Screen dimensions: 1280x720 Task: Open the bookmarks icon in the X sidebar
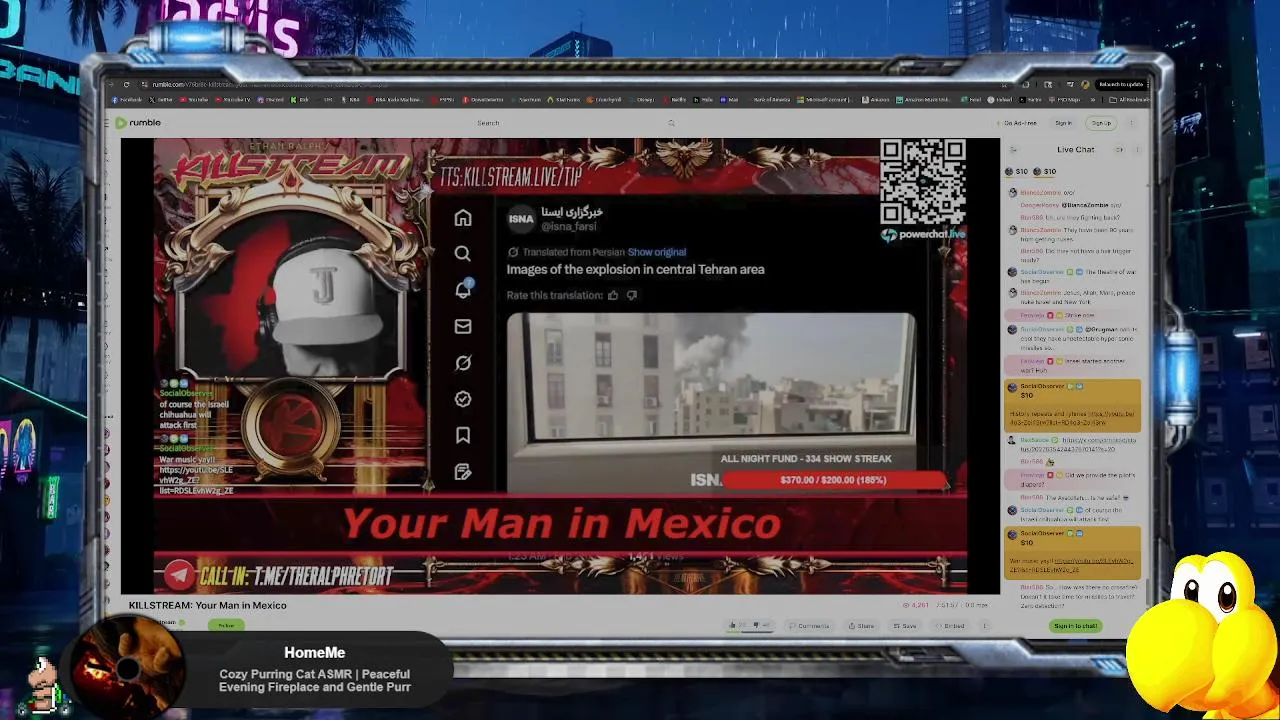(x=463, y=435)
